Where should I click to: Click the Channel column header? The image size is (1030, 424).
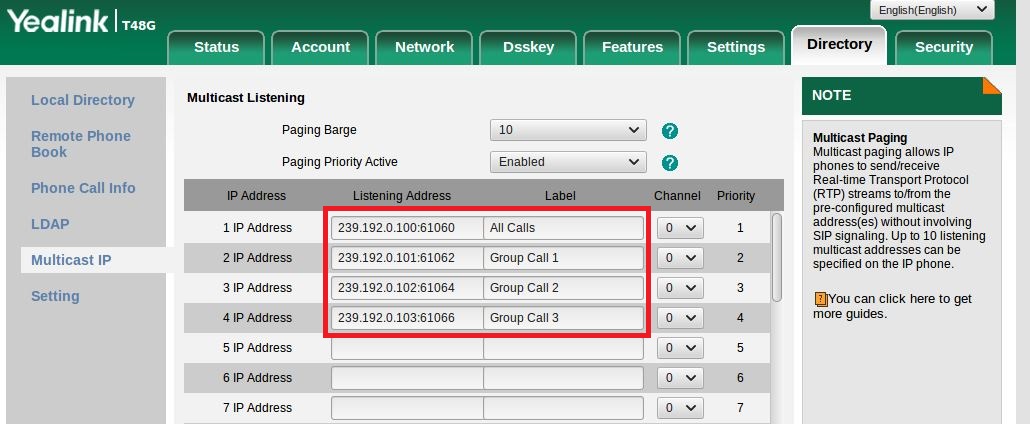pos(677,196)
